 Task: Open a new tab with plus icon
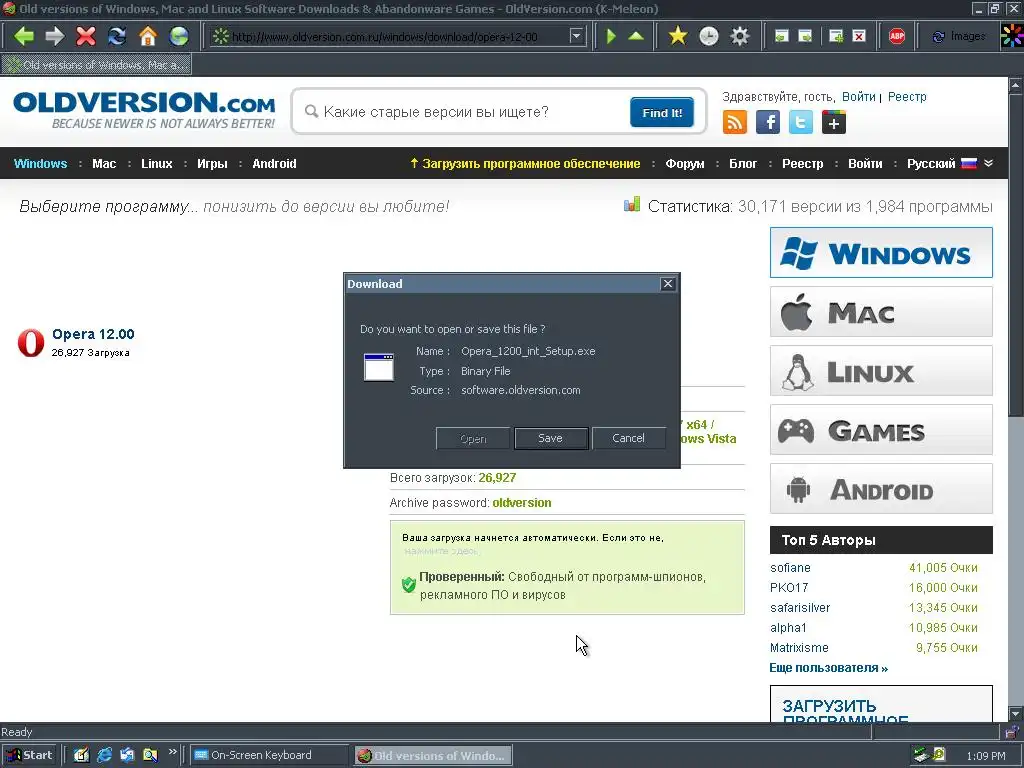pos(835,37)
